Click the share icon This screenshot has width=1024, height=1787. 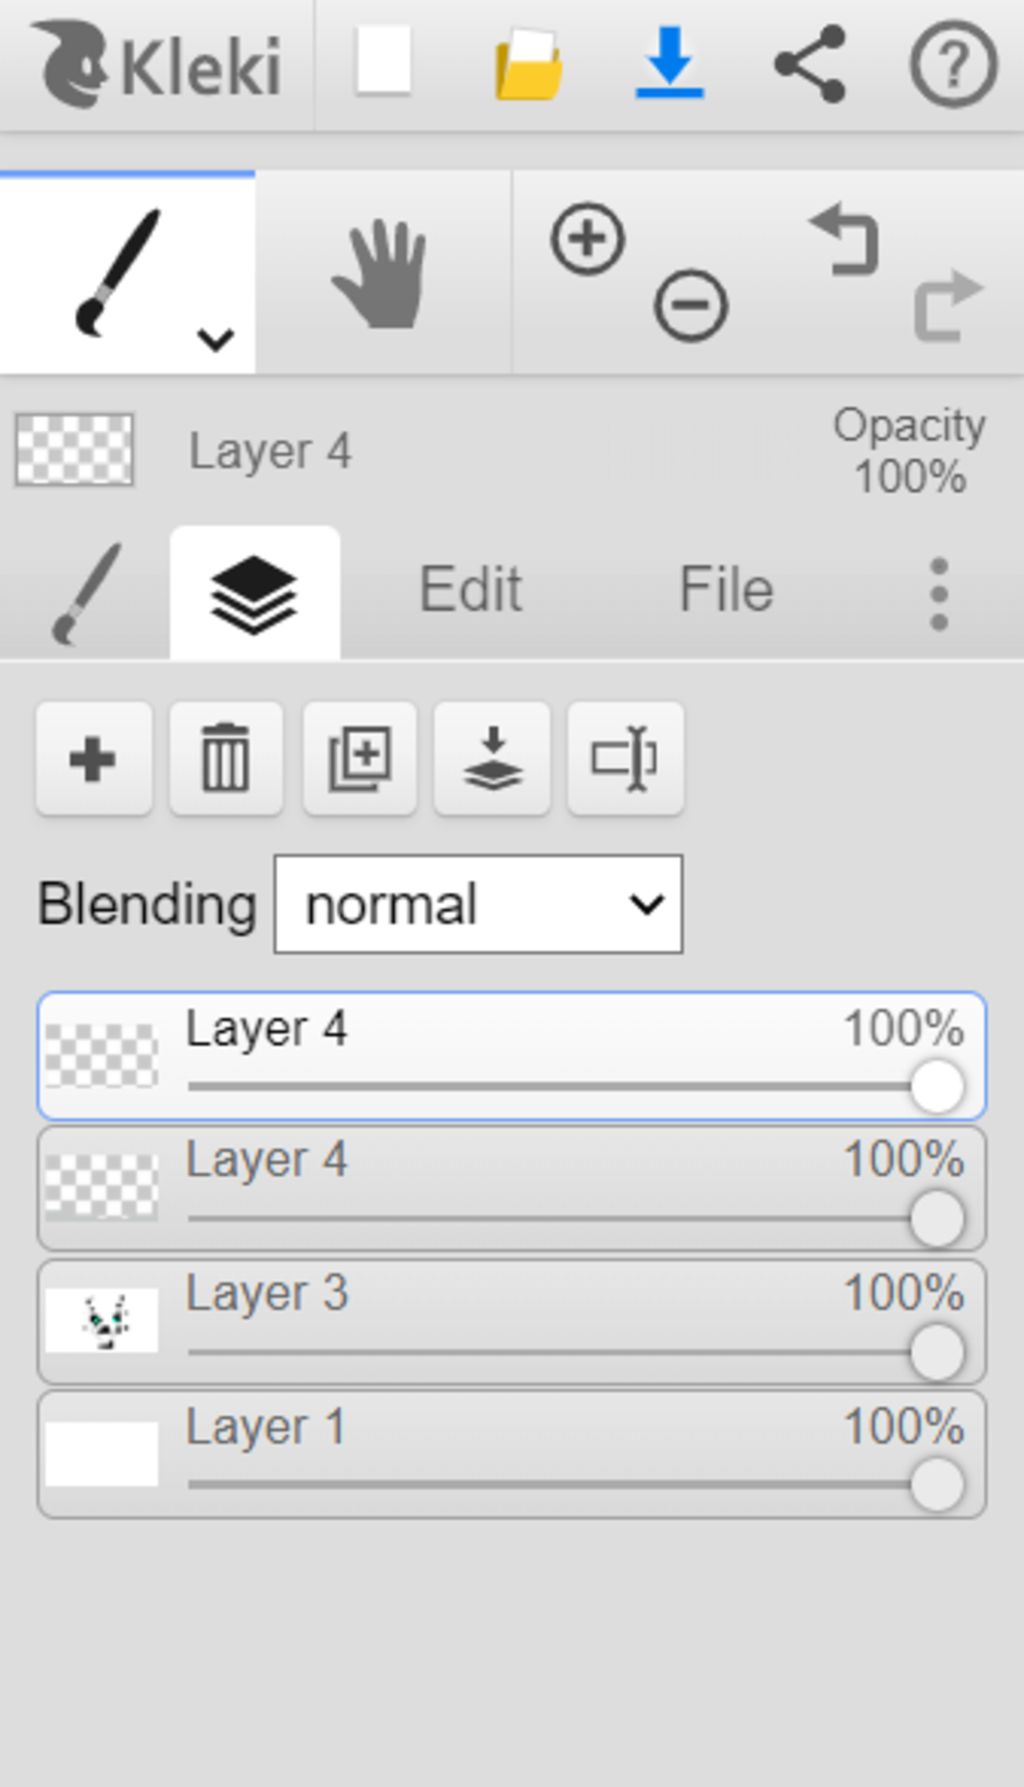[810, 64]
